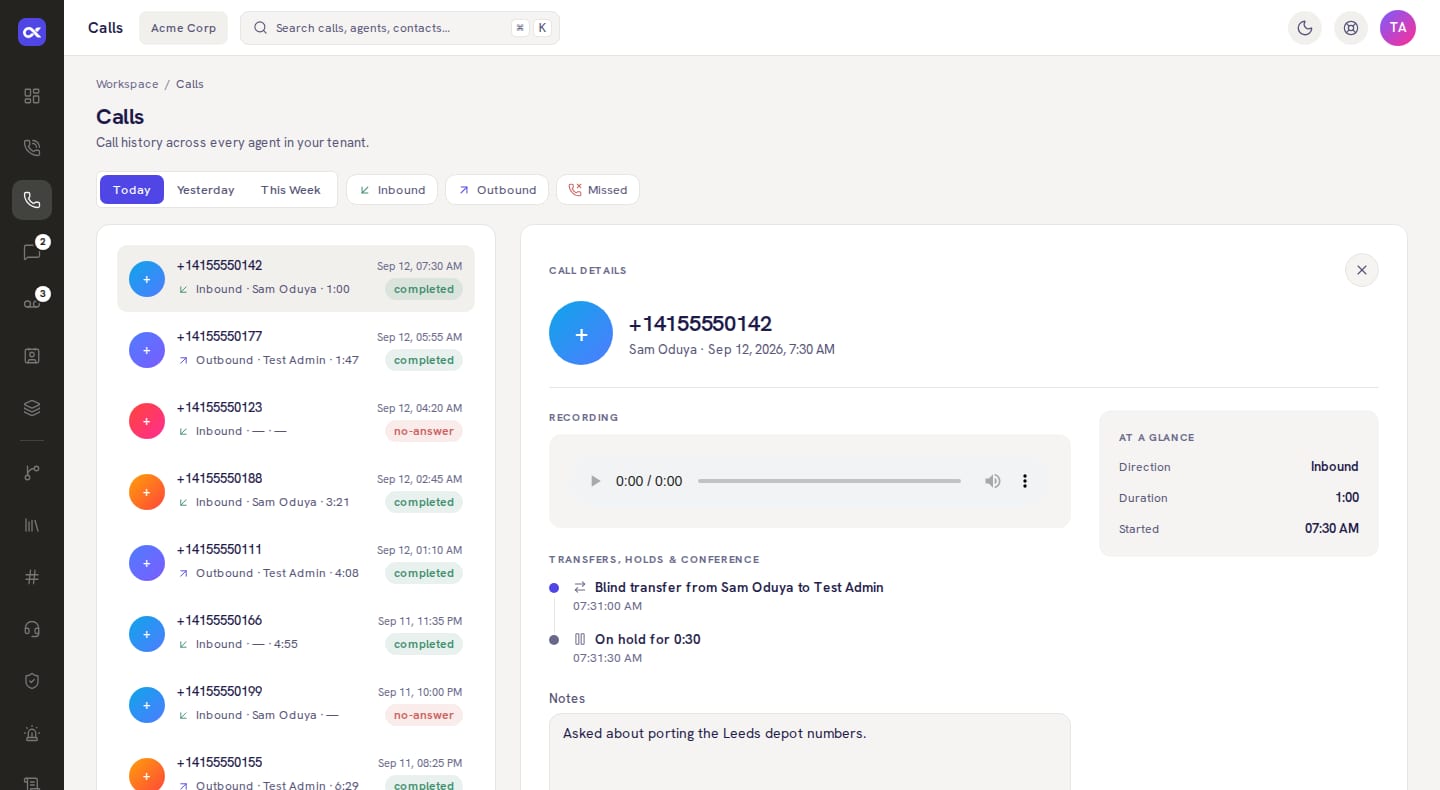This screenshot has width=1440, height=790.
Task: Open the headset agents sidebar icon
Action: (x=32, y=629)
